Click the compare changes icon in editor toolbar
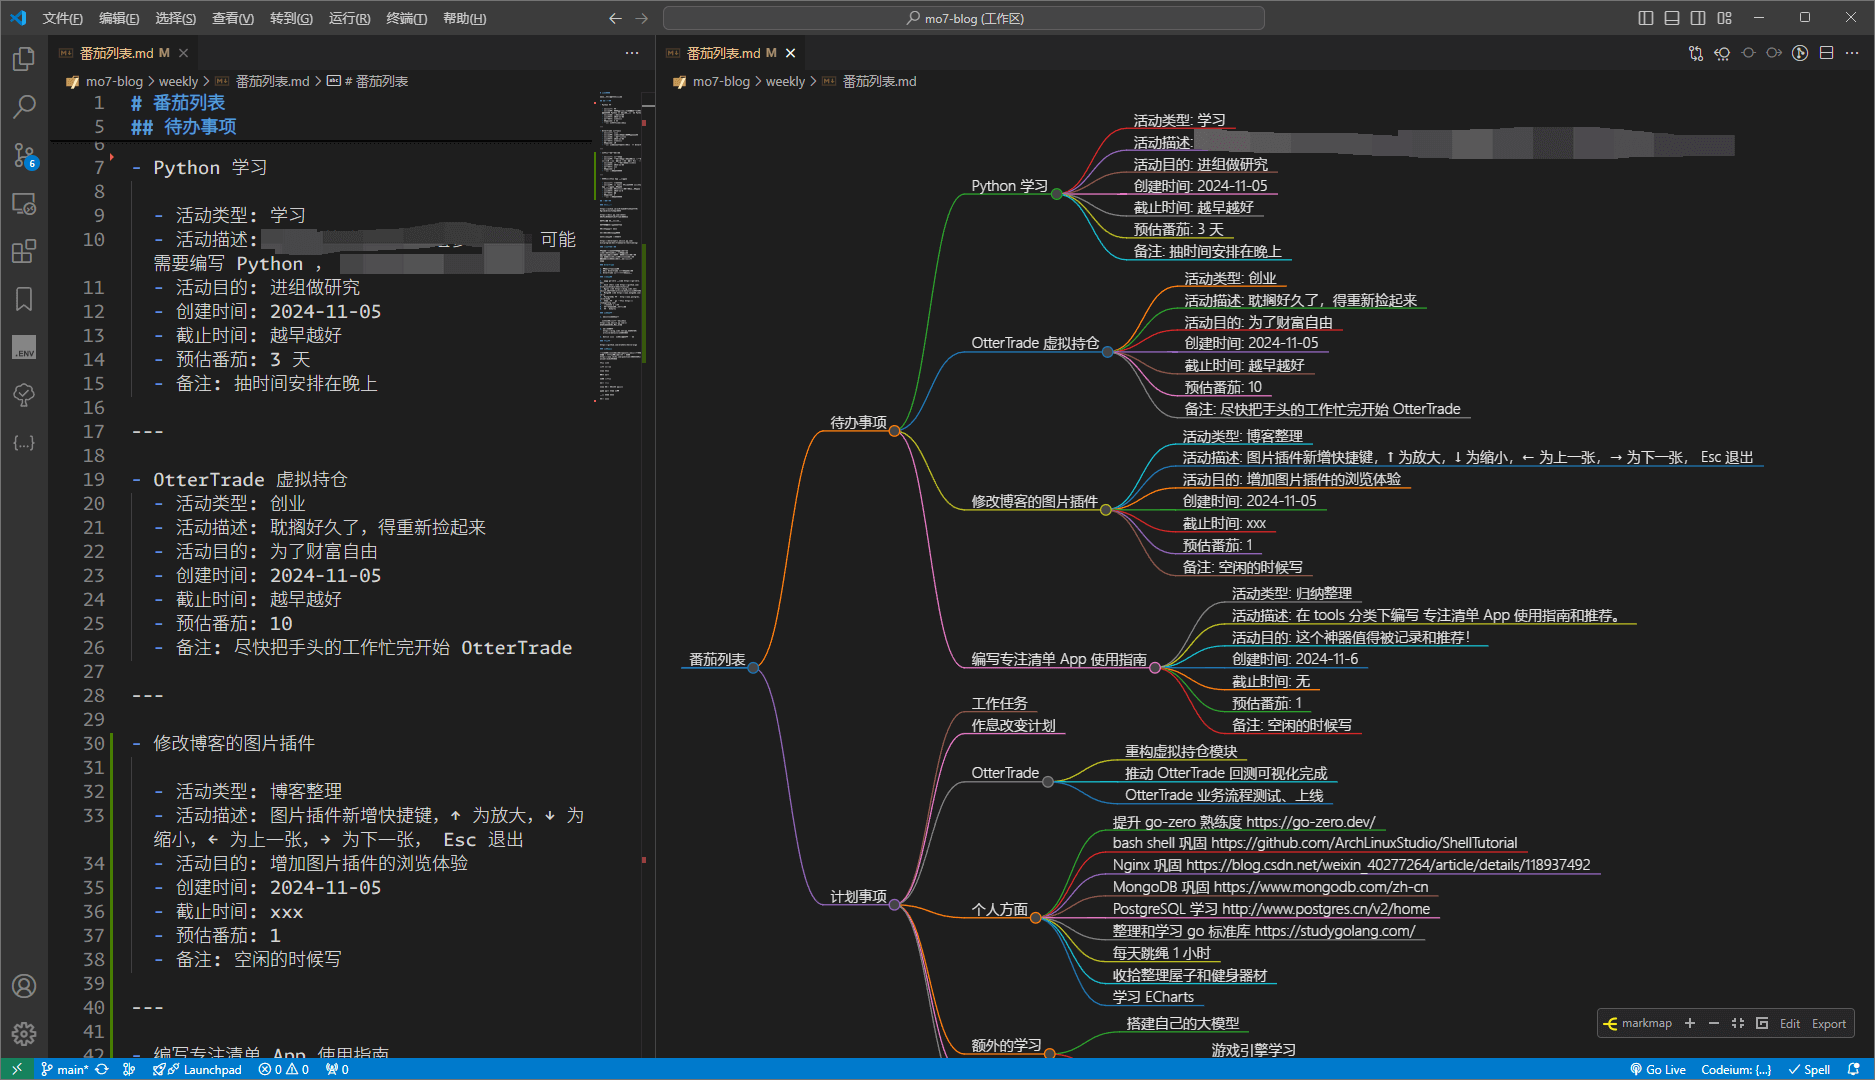This screenshot has width=1875, height=1080. [1696, 53]
